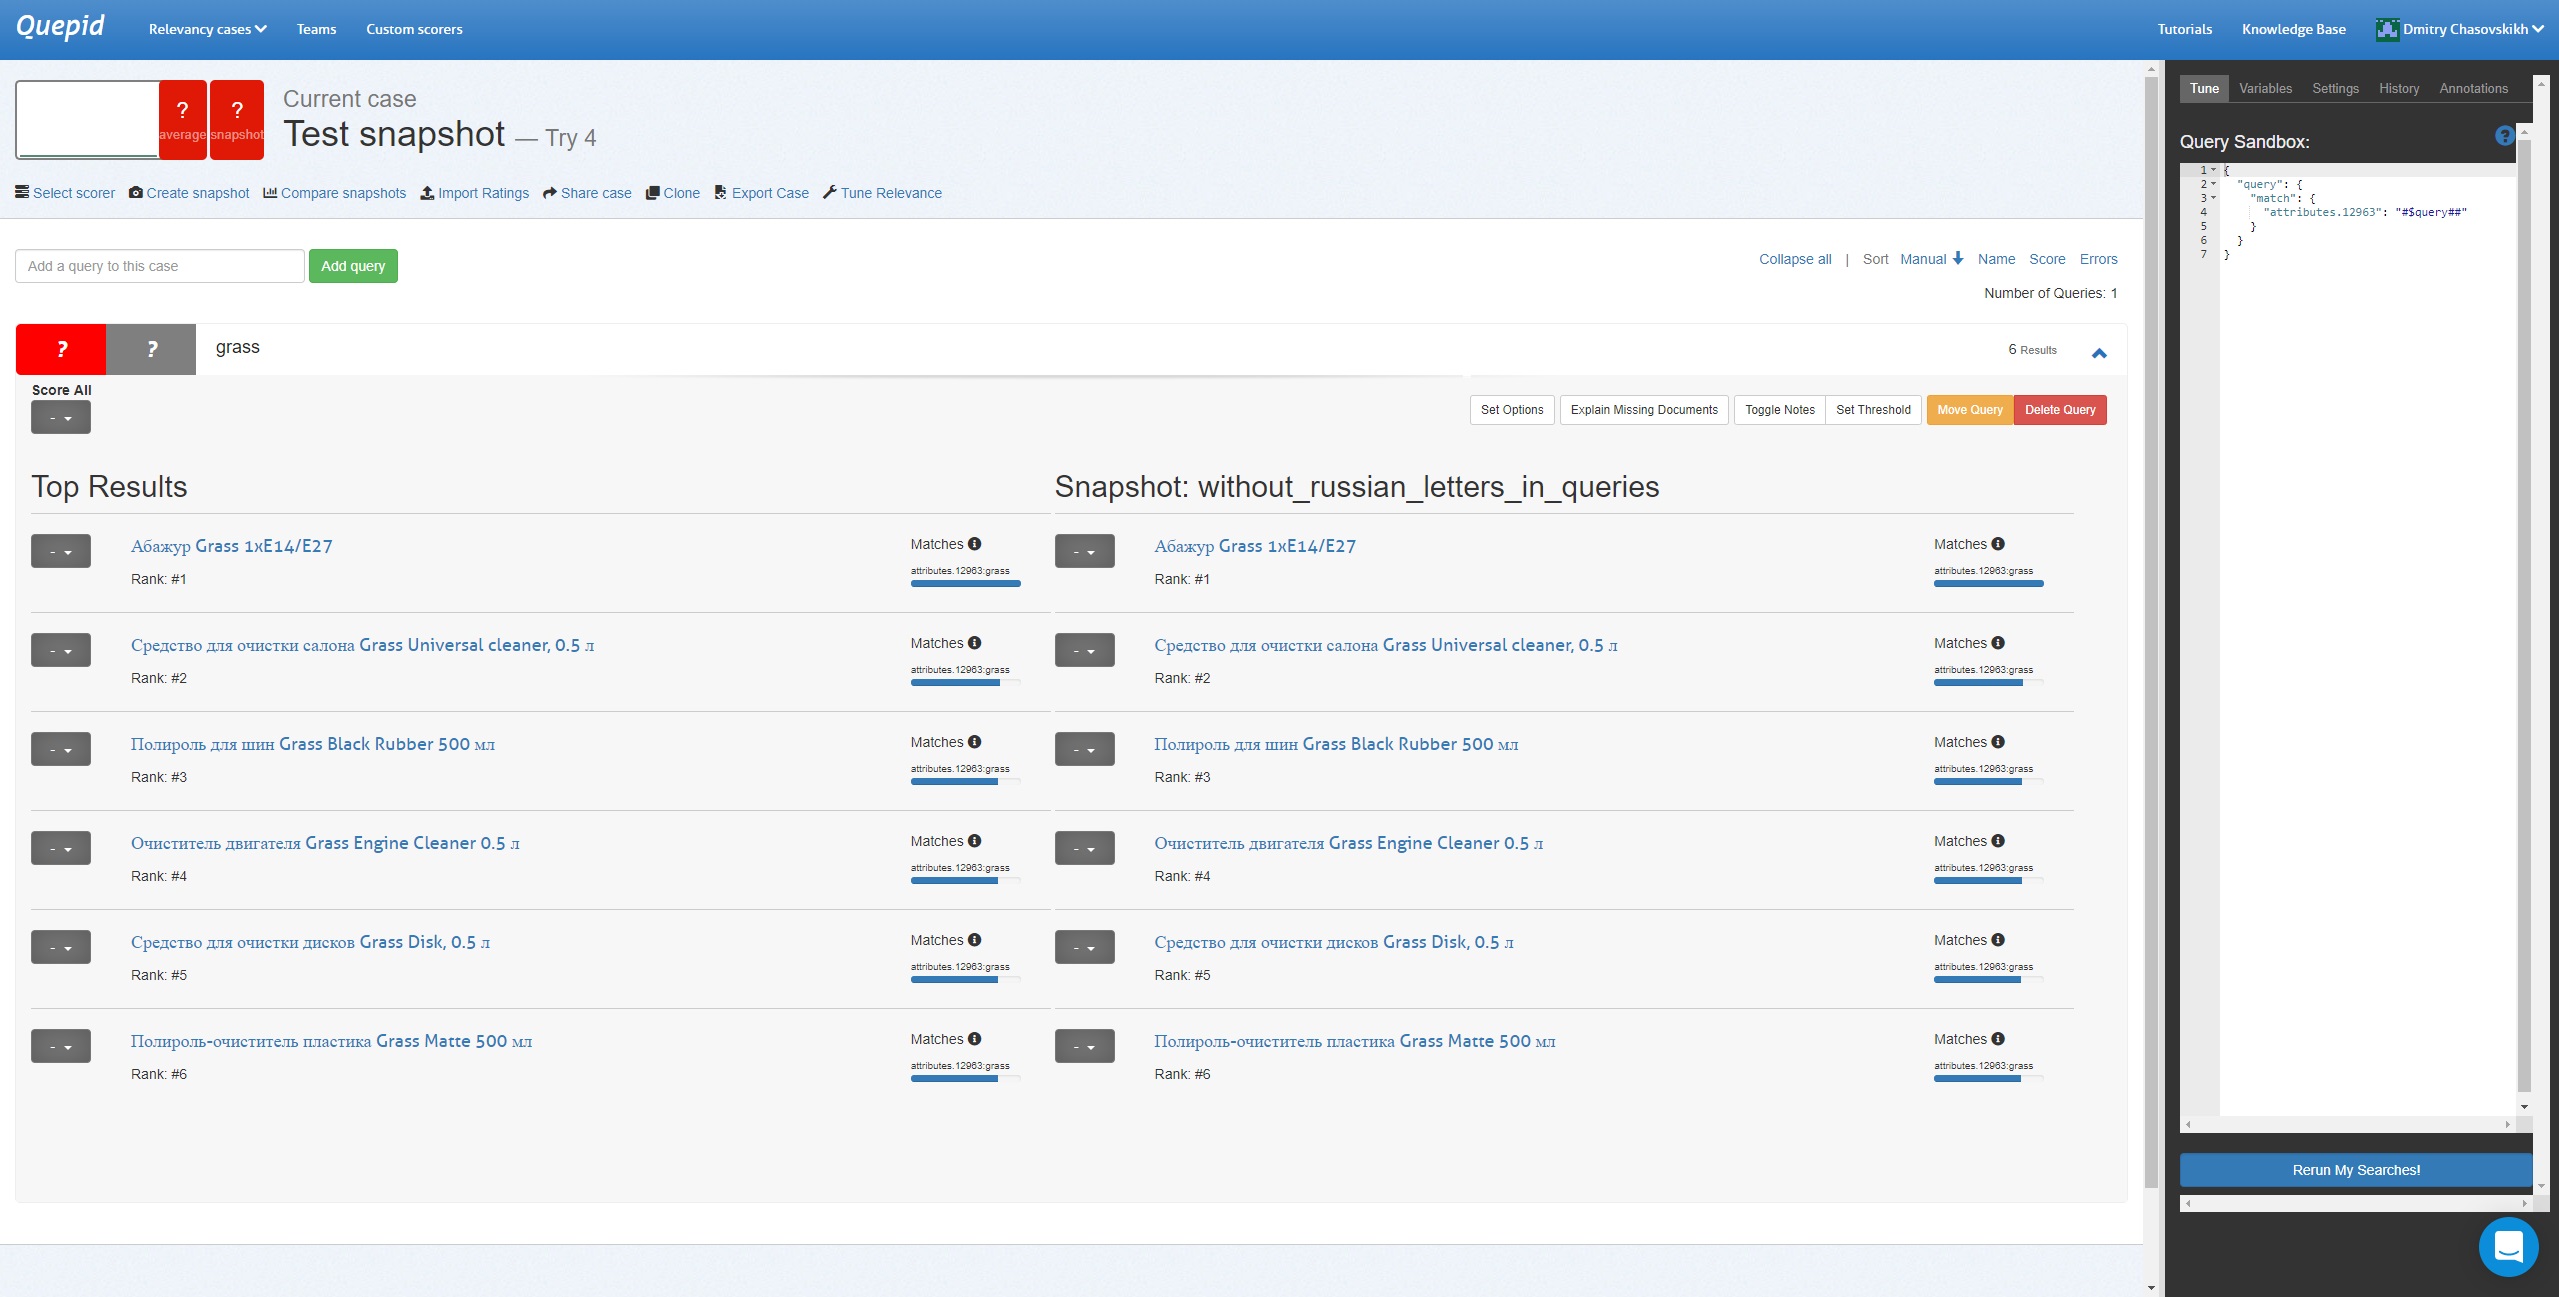Select the Select scorer icon
The height and width of the screenshot is (1297, 2559).
click(21, 192)
